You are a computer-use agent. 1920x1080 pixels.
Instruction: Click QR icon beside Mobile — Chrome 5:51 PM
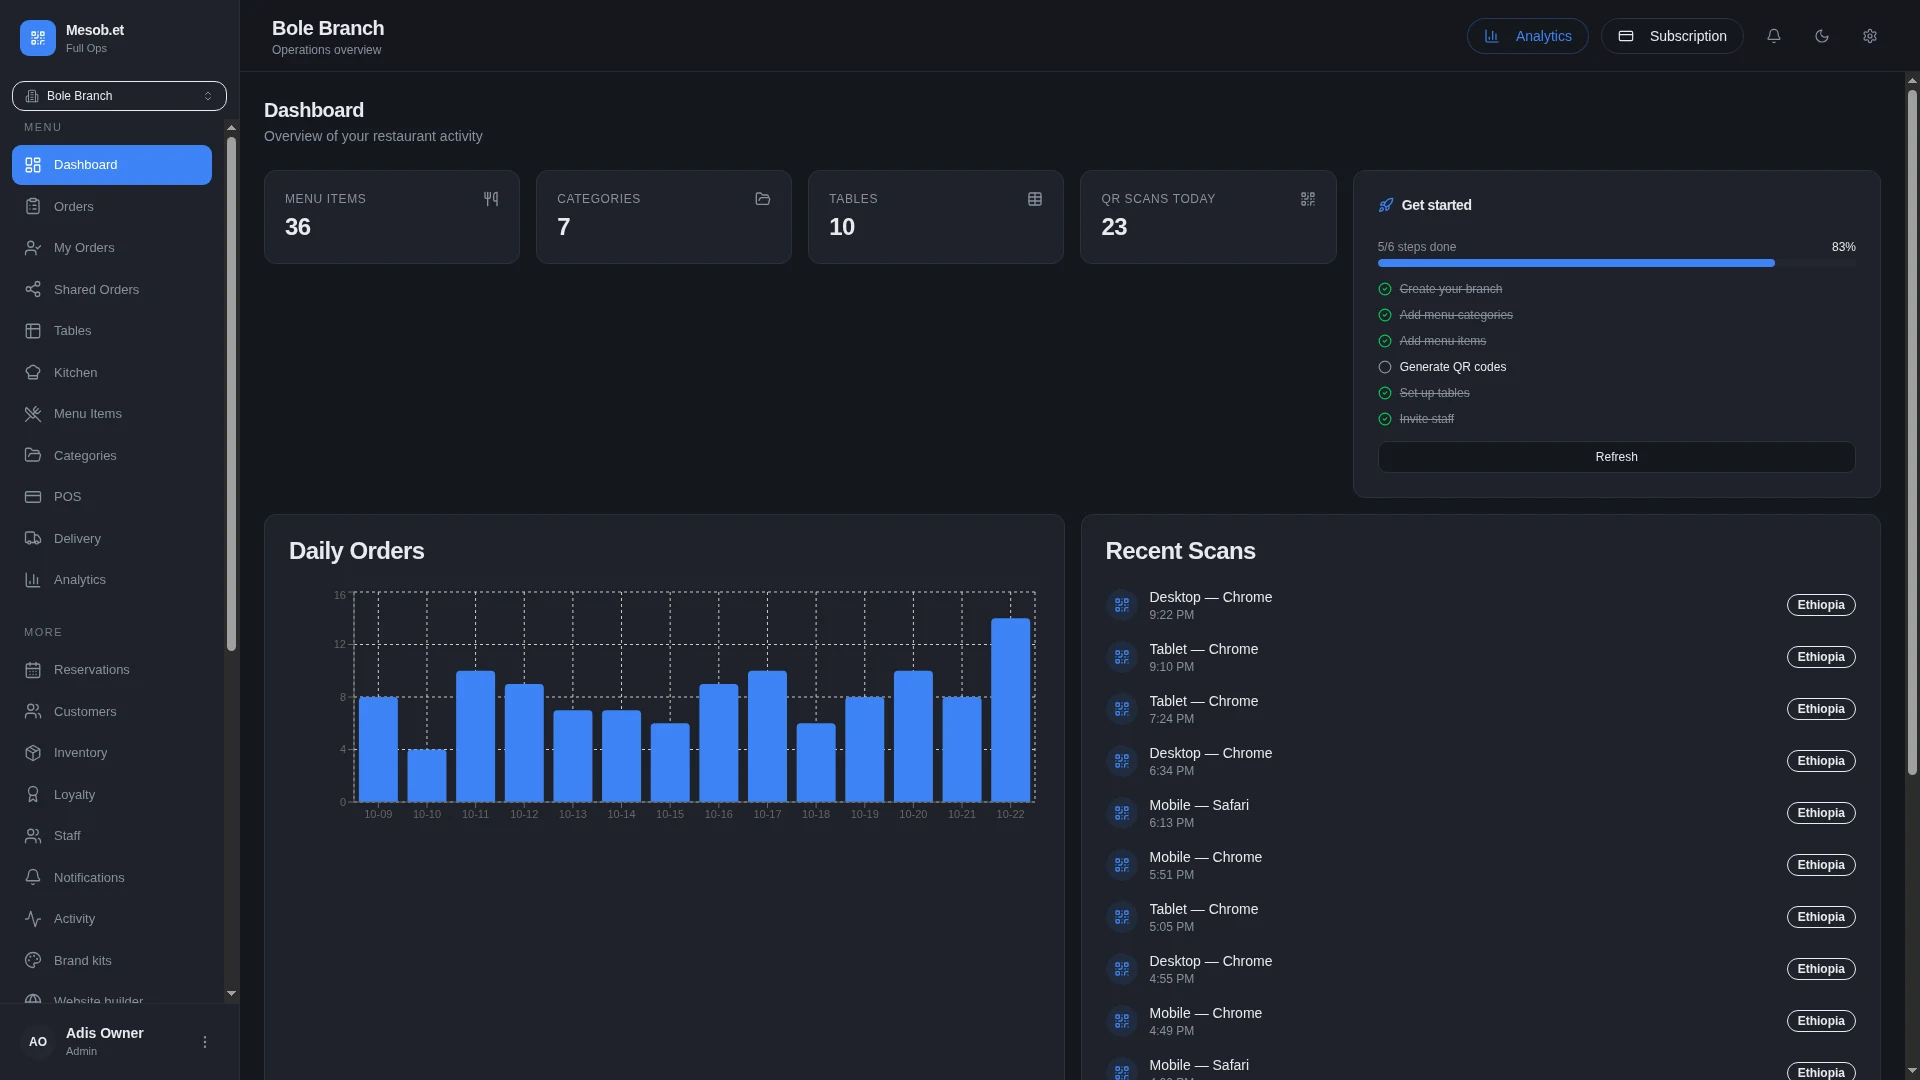tap(1122, 865)
